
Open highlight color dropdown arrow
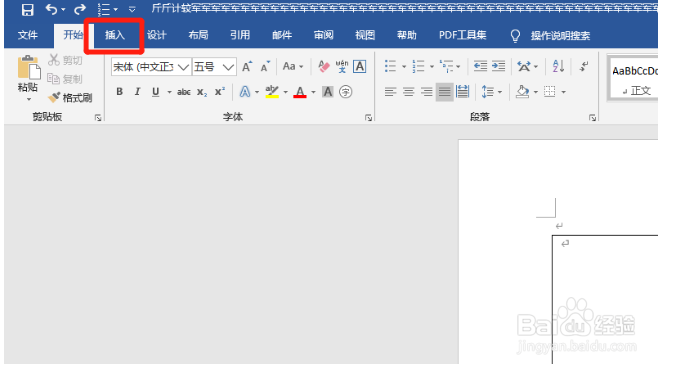(285, 92)
